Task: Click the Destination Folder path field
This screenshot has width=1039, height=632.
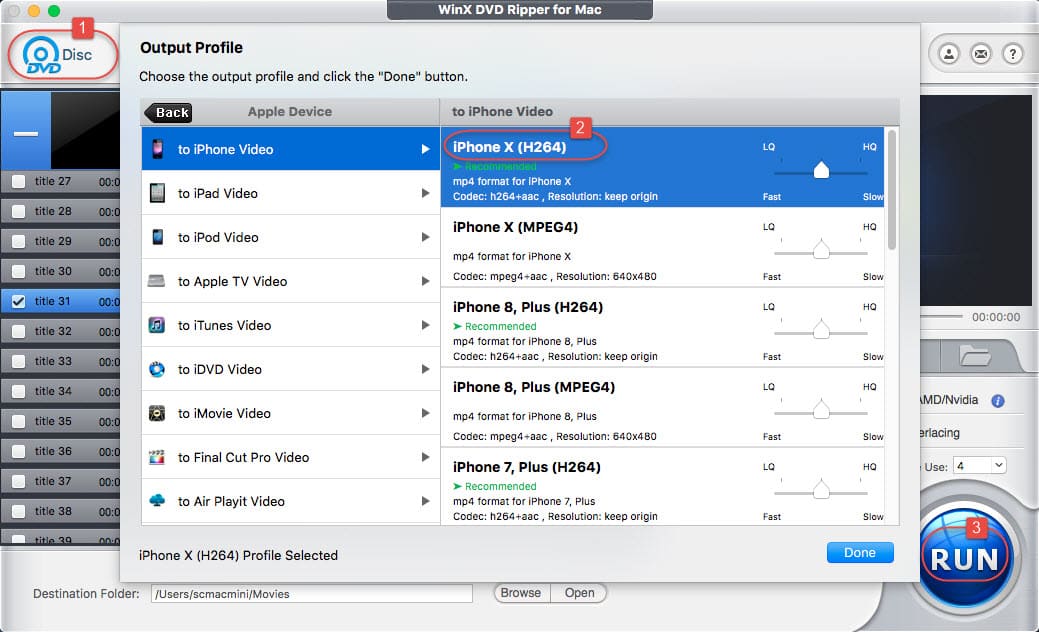Action: [311, 594]
